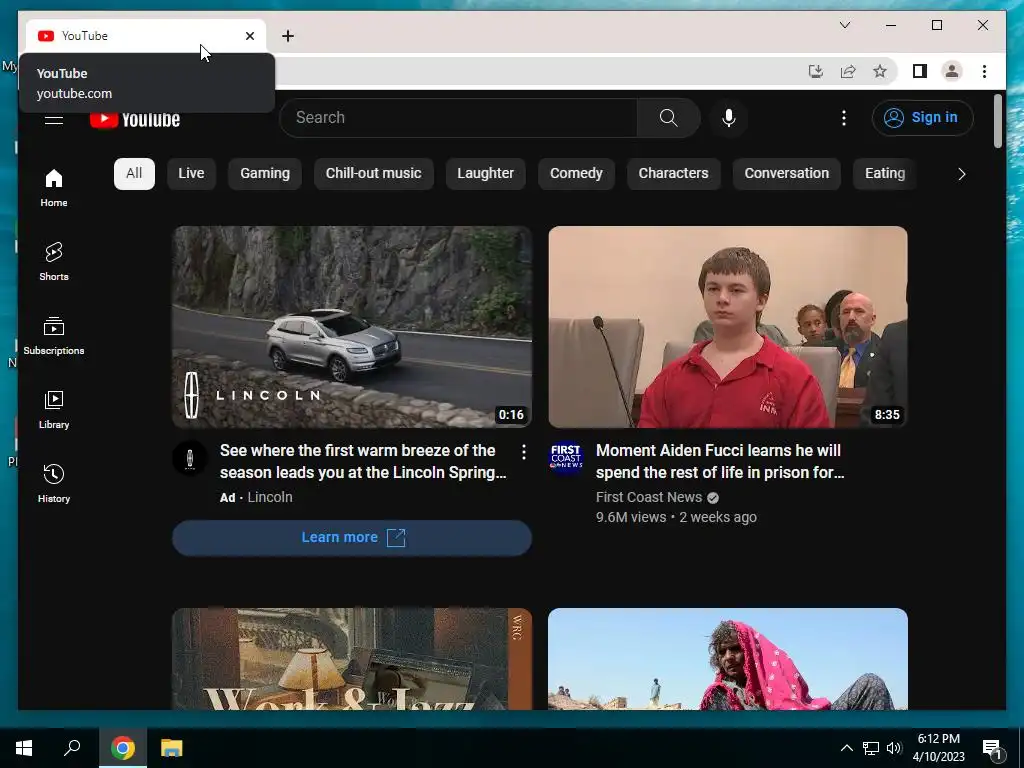Open a new Chrome tab

tap(288, 36)
